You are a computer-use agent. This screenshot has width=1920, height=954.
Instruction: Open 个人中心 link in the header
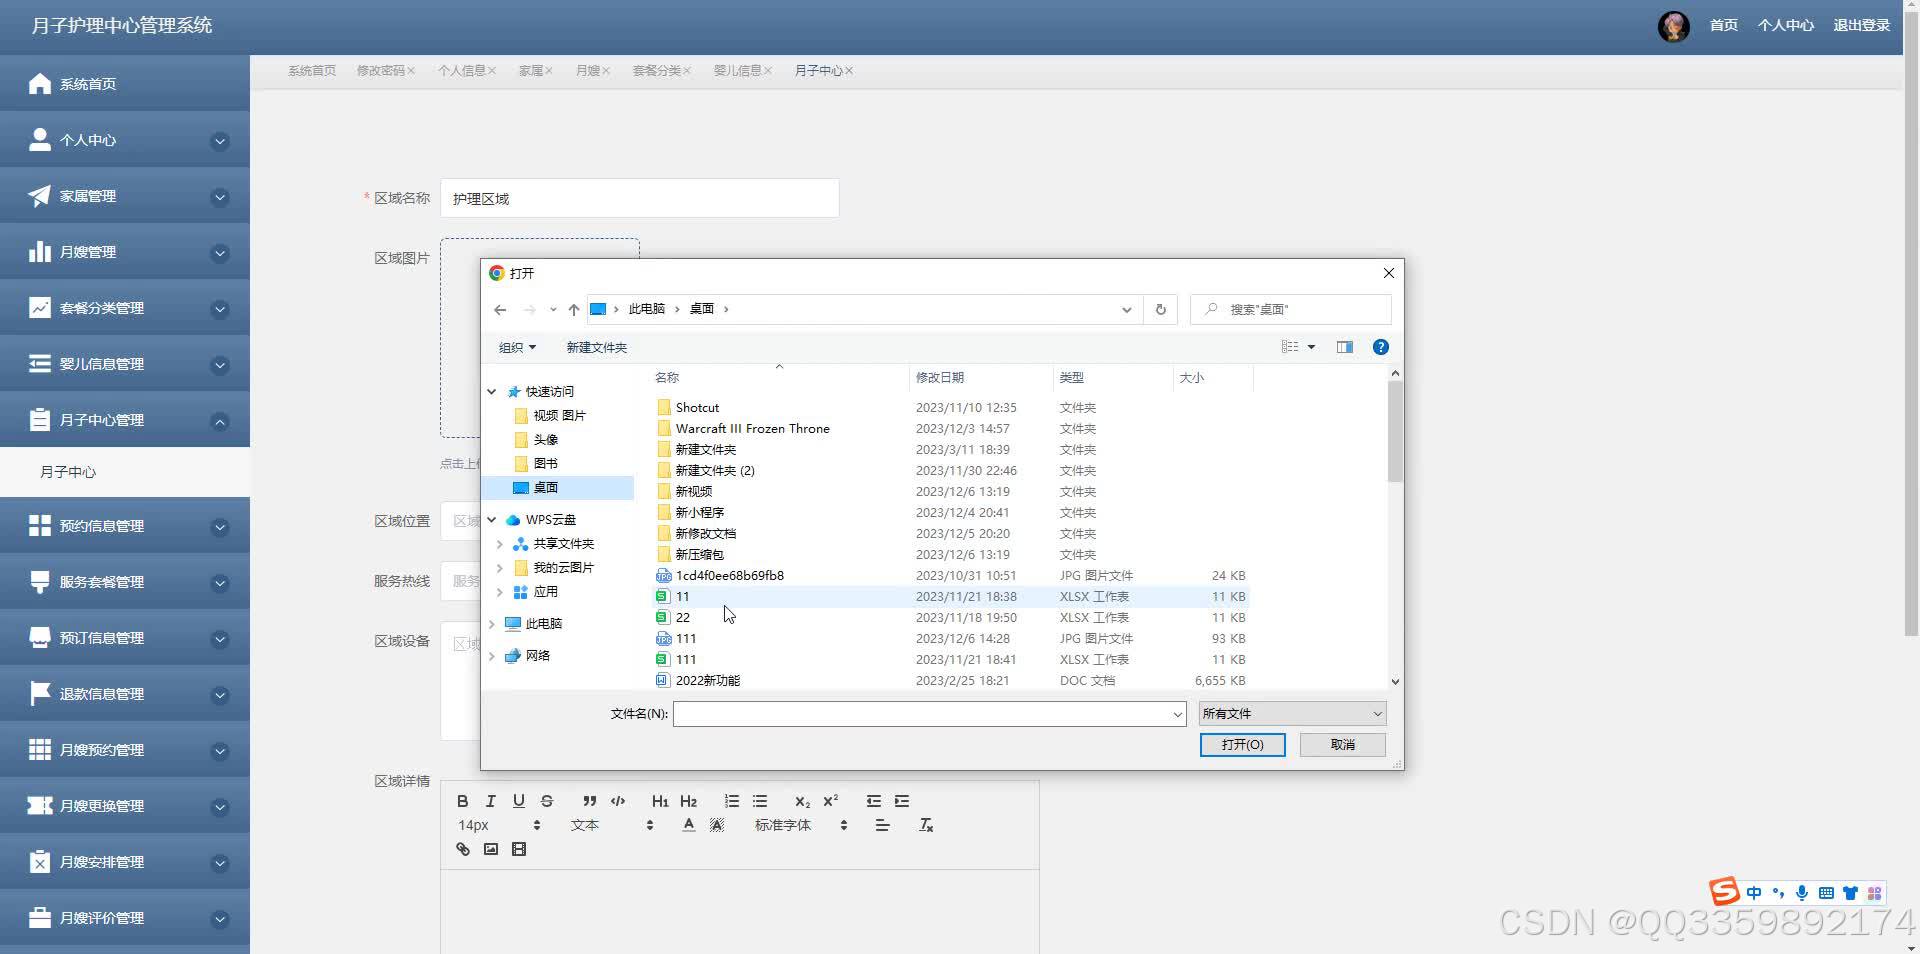(1785, 26)
